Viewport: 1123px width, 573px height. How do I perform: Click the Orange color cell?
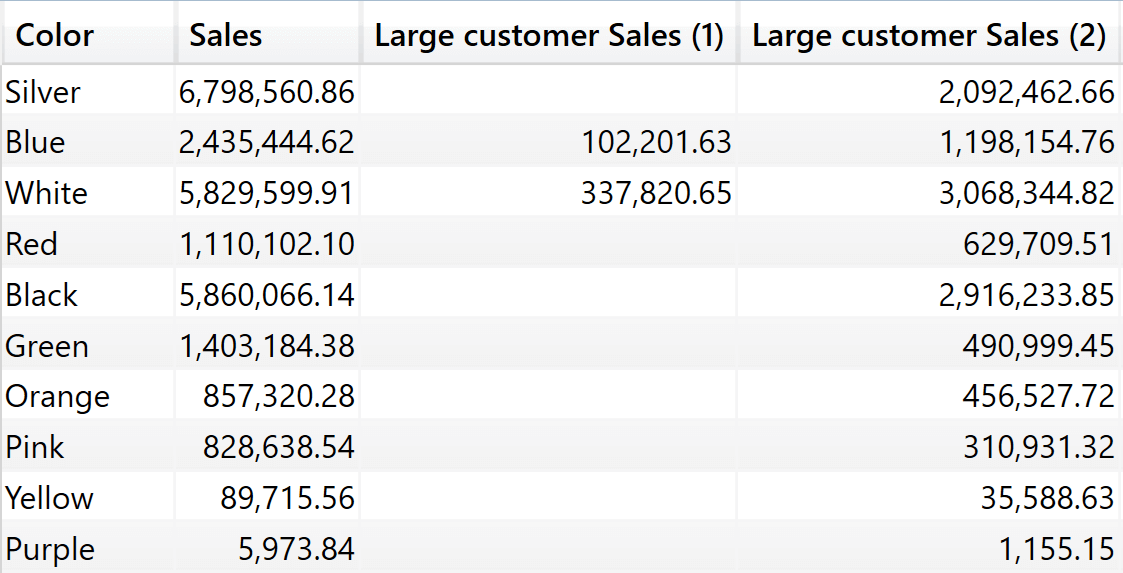[x=57, y=396]
